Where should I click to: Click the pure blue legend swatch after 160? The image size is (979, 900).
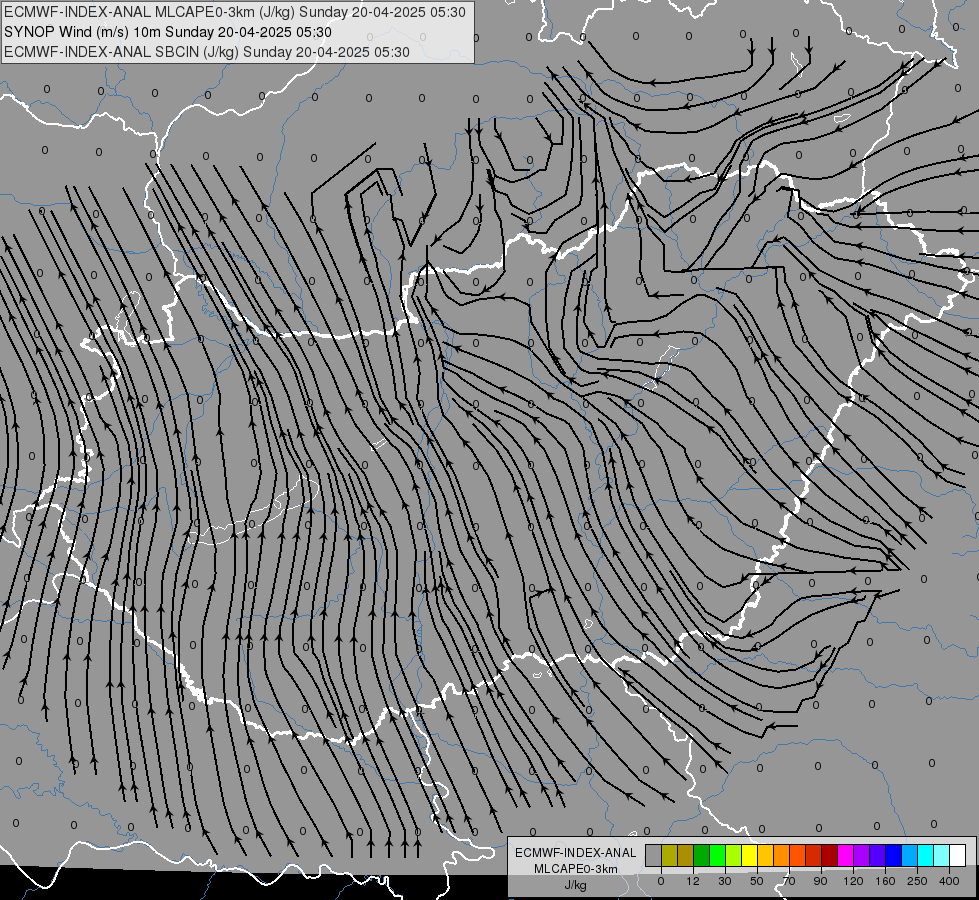893,855
